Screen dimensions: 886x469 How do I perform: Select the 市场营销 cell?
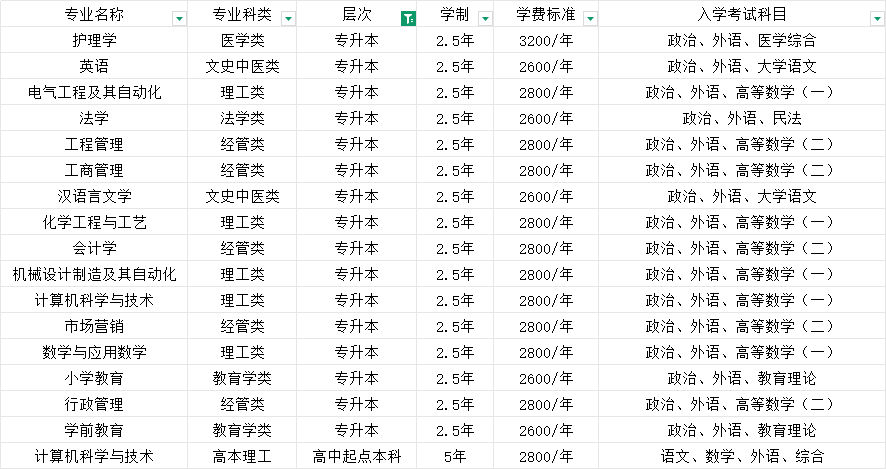point(94,326)
